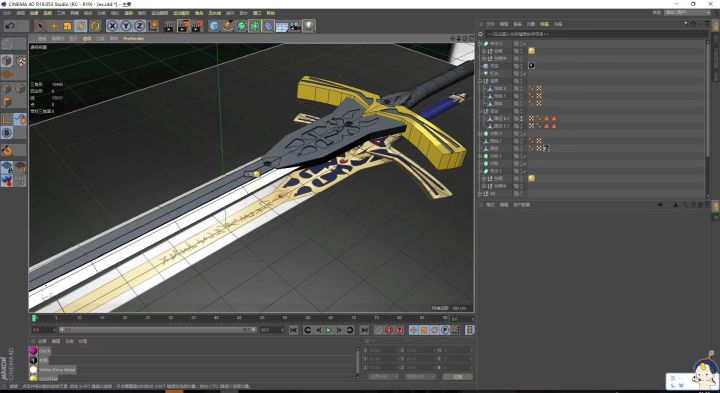The image size is (720, 393).
Task: Open the 创建 Create menu in main menu bar
Action: click(x=34, y=13)
